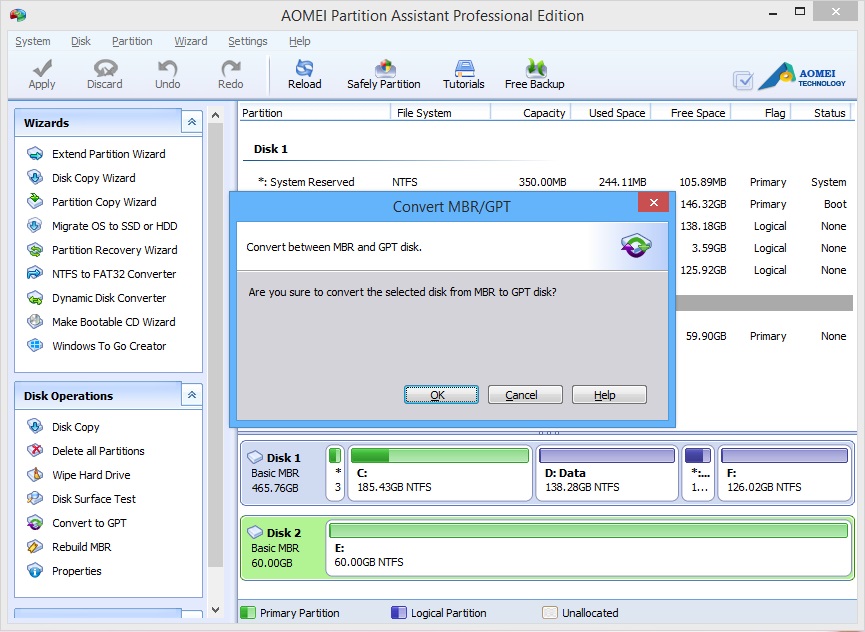Confirm conversion with OK button
The width and height of the screenshot is (865, 632).
(441, 395)
